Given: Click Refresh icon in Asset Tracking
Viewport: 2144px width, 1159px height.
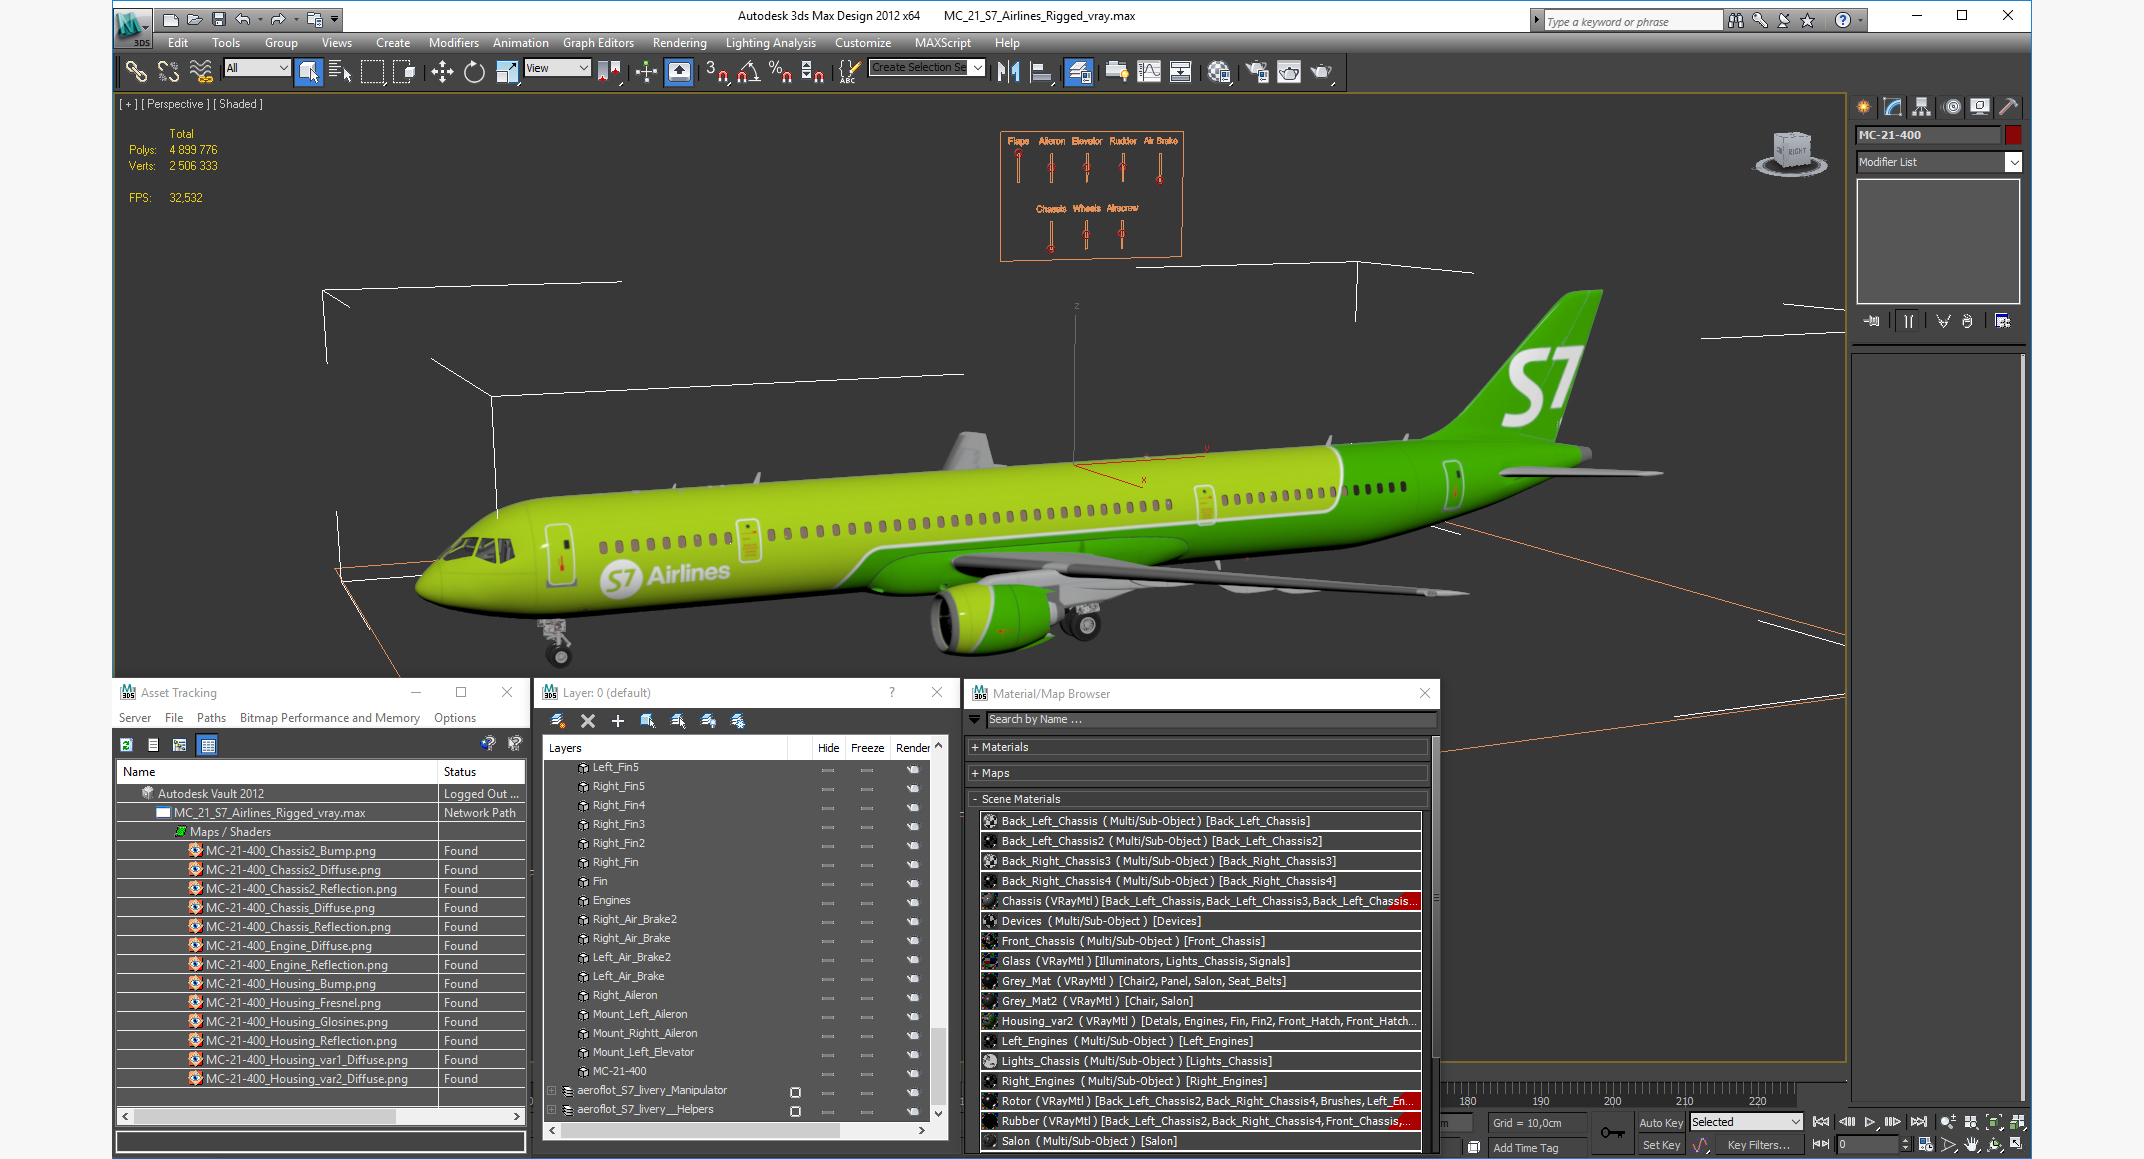Looking at the screenshot, I should click(x=127, y=745).
